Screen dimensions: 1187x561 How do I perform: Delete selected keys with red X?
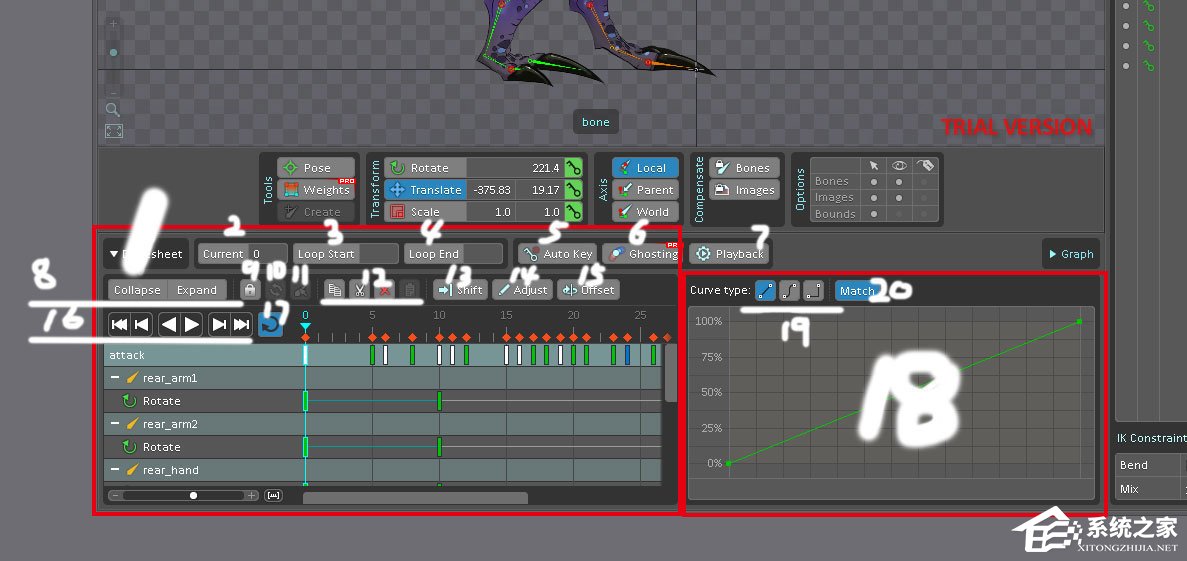click(385, 289)
